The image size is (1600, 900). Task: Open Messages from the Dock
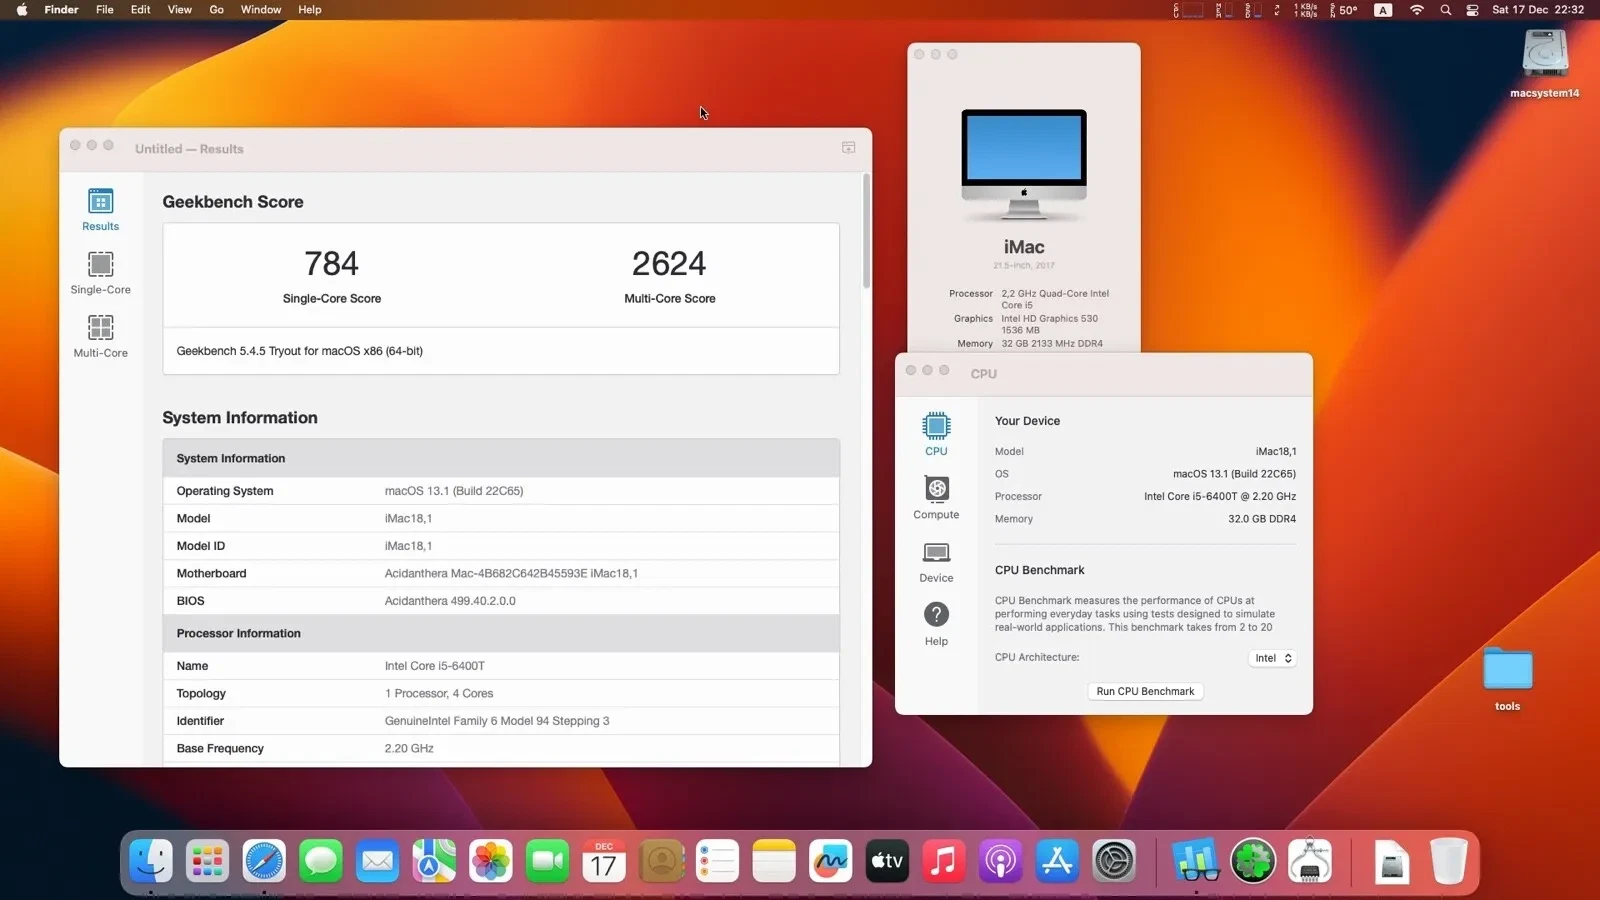click(321, 860)
